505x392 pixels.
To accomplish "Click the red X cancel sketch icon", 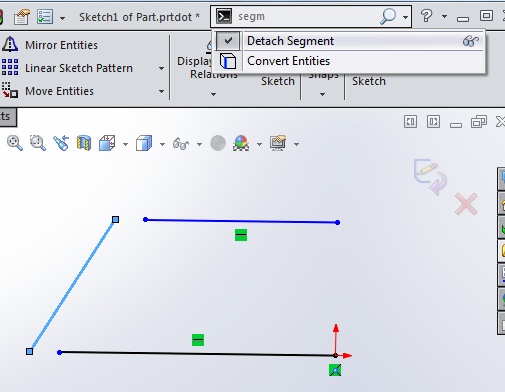I will click(466, 204).
